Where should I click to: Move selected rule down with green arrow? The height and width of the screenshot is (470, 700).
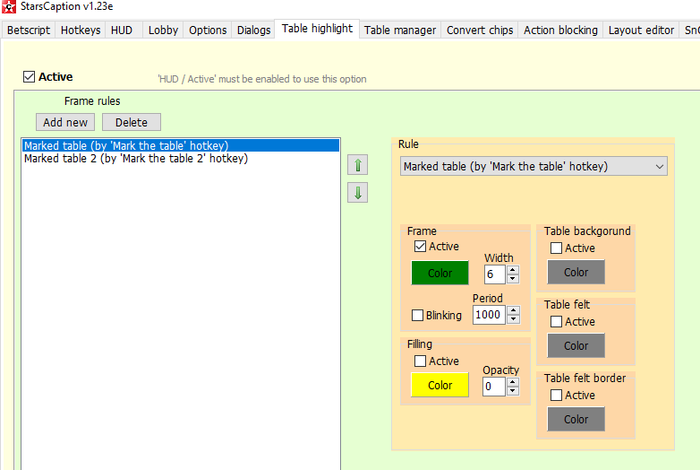[358, 192]
